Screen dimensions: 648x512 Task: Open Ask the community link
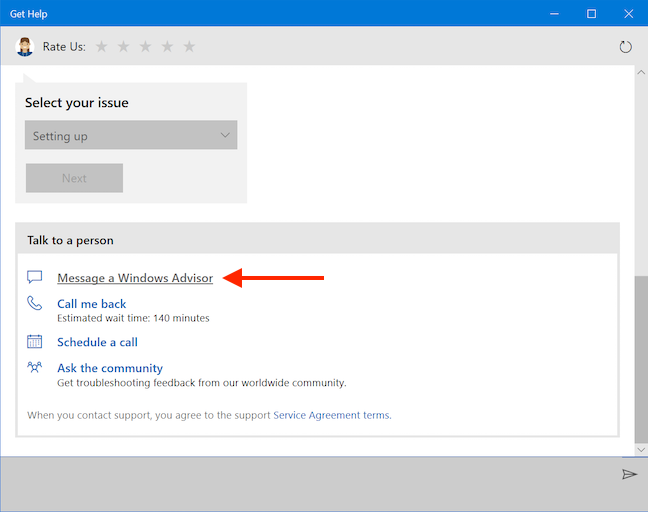(110, 368)
